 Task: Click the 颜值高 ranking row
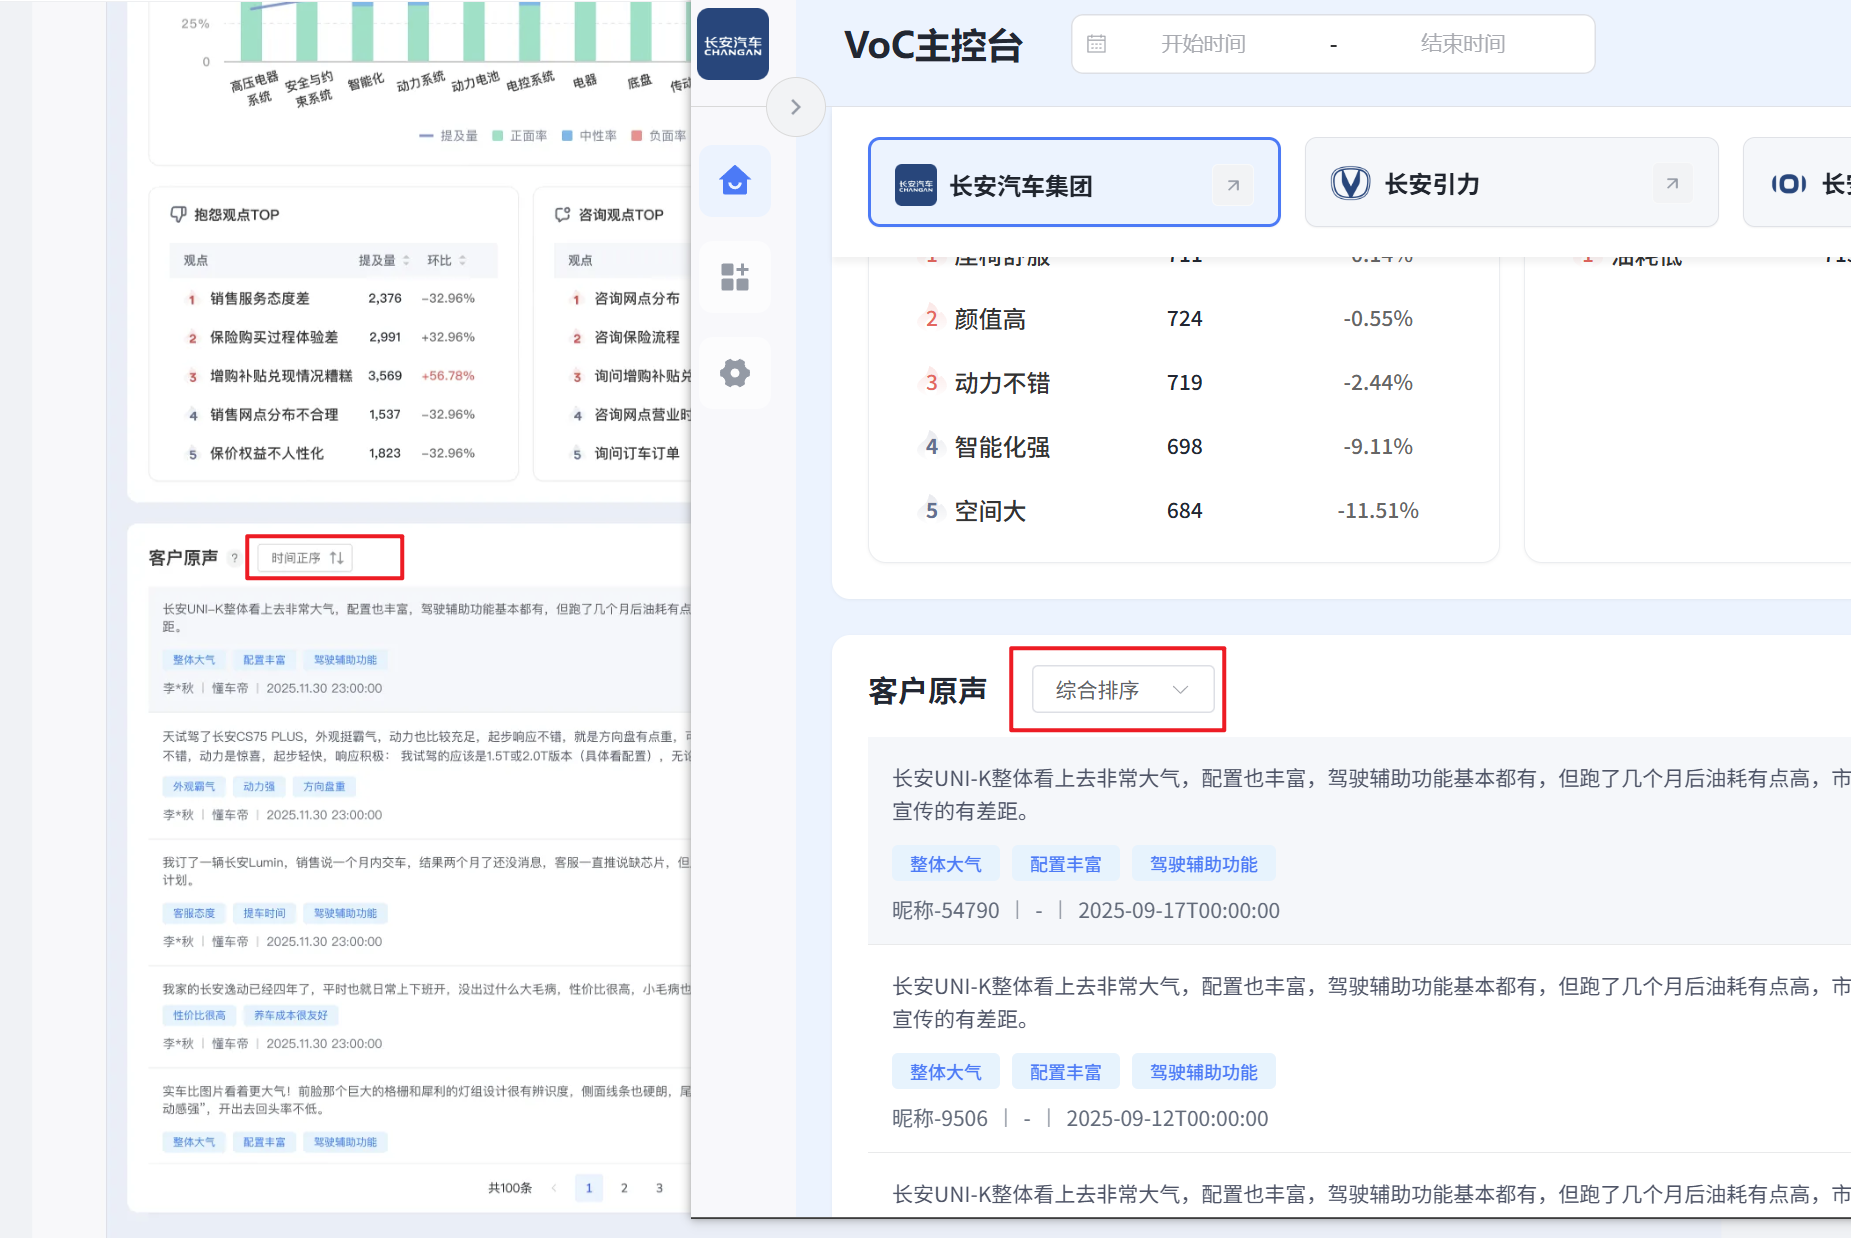[x=1184, y=319]
